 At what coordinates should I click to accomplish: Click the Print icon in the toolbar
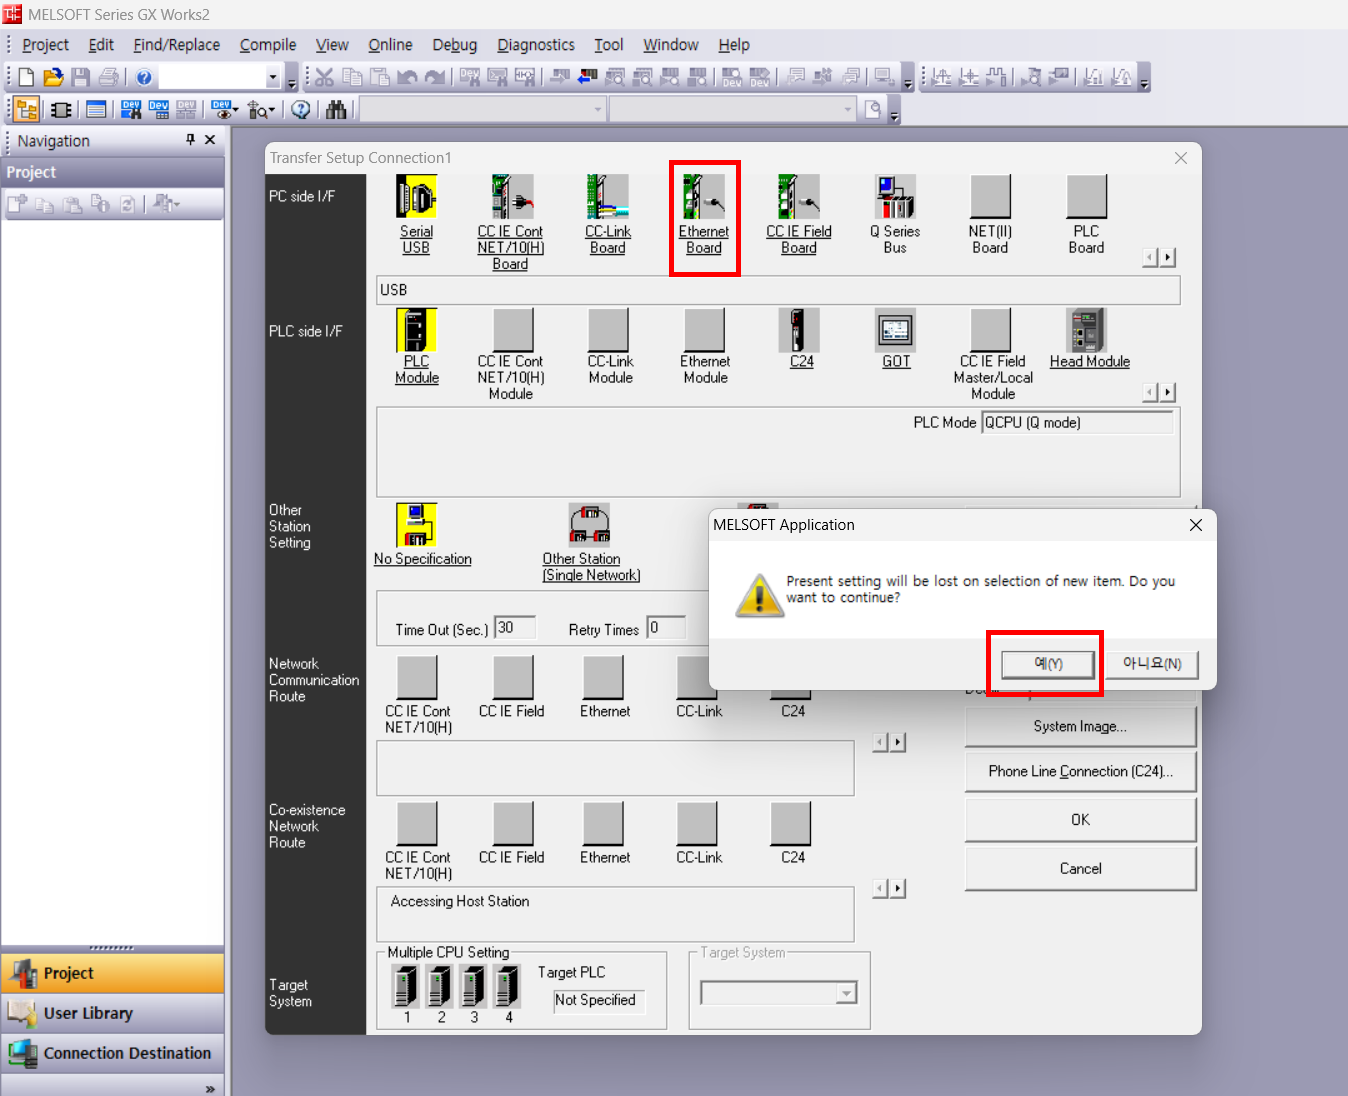108,77
